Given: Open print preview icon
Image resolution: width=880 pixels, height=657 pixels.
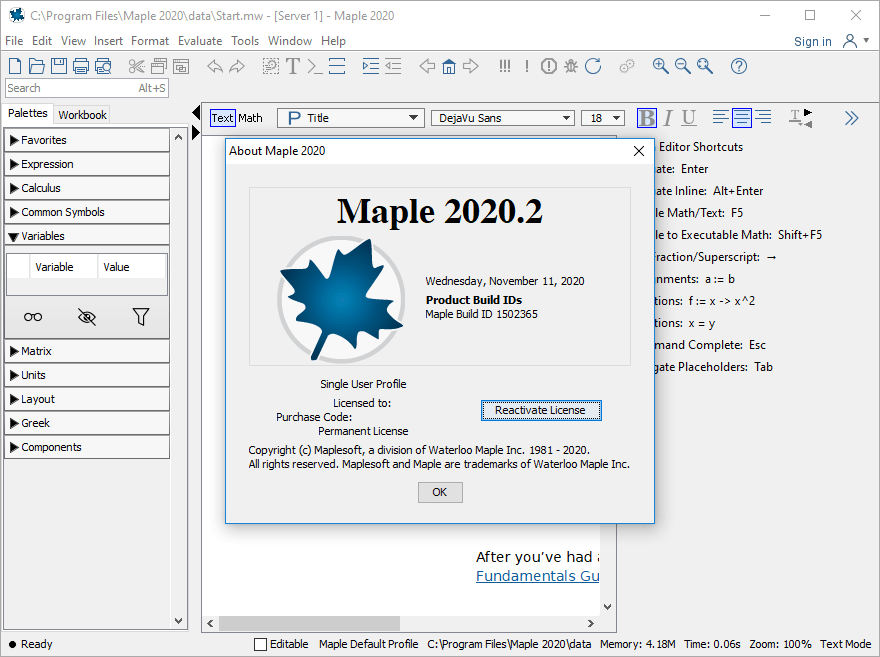Looking at the screenshot, I should coord(103,66).
